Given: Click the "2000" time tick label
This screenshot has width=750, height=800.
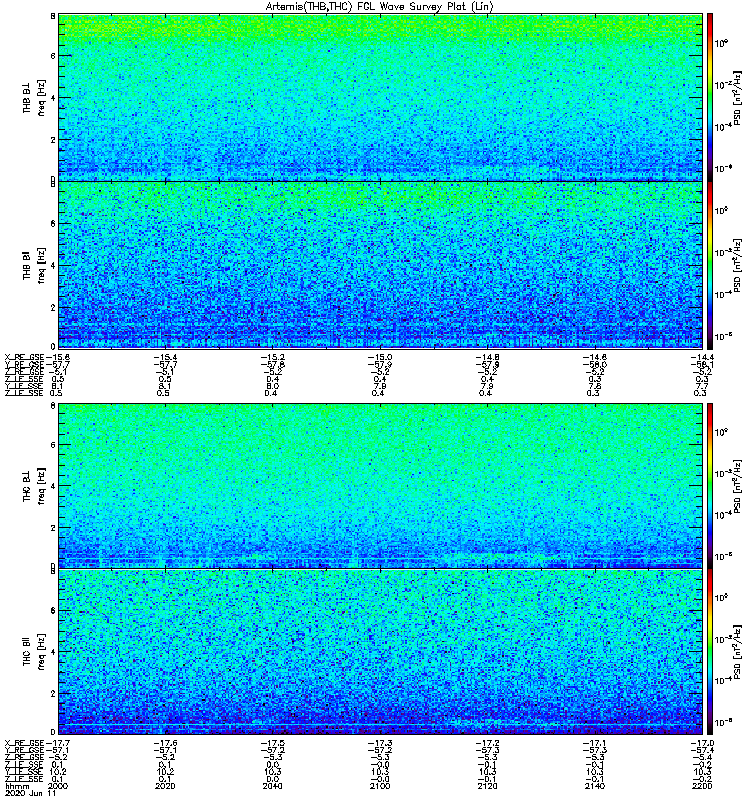Looking at the screenshot, I should pyautogui.click(x=57, y=786).
